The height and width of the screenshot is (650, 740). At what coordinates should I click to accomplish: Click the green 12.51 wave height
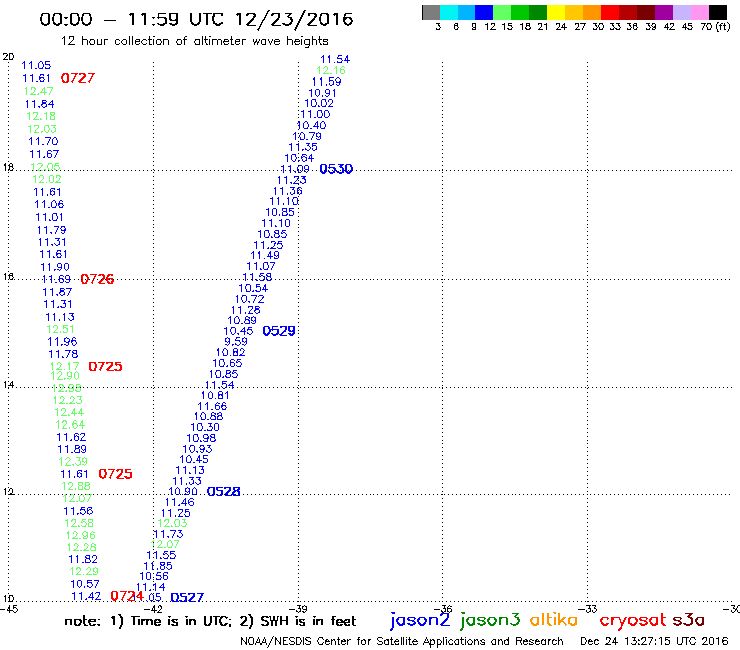point(60,329)
